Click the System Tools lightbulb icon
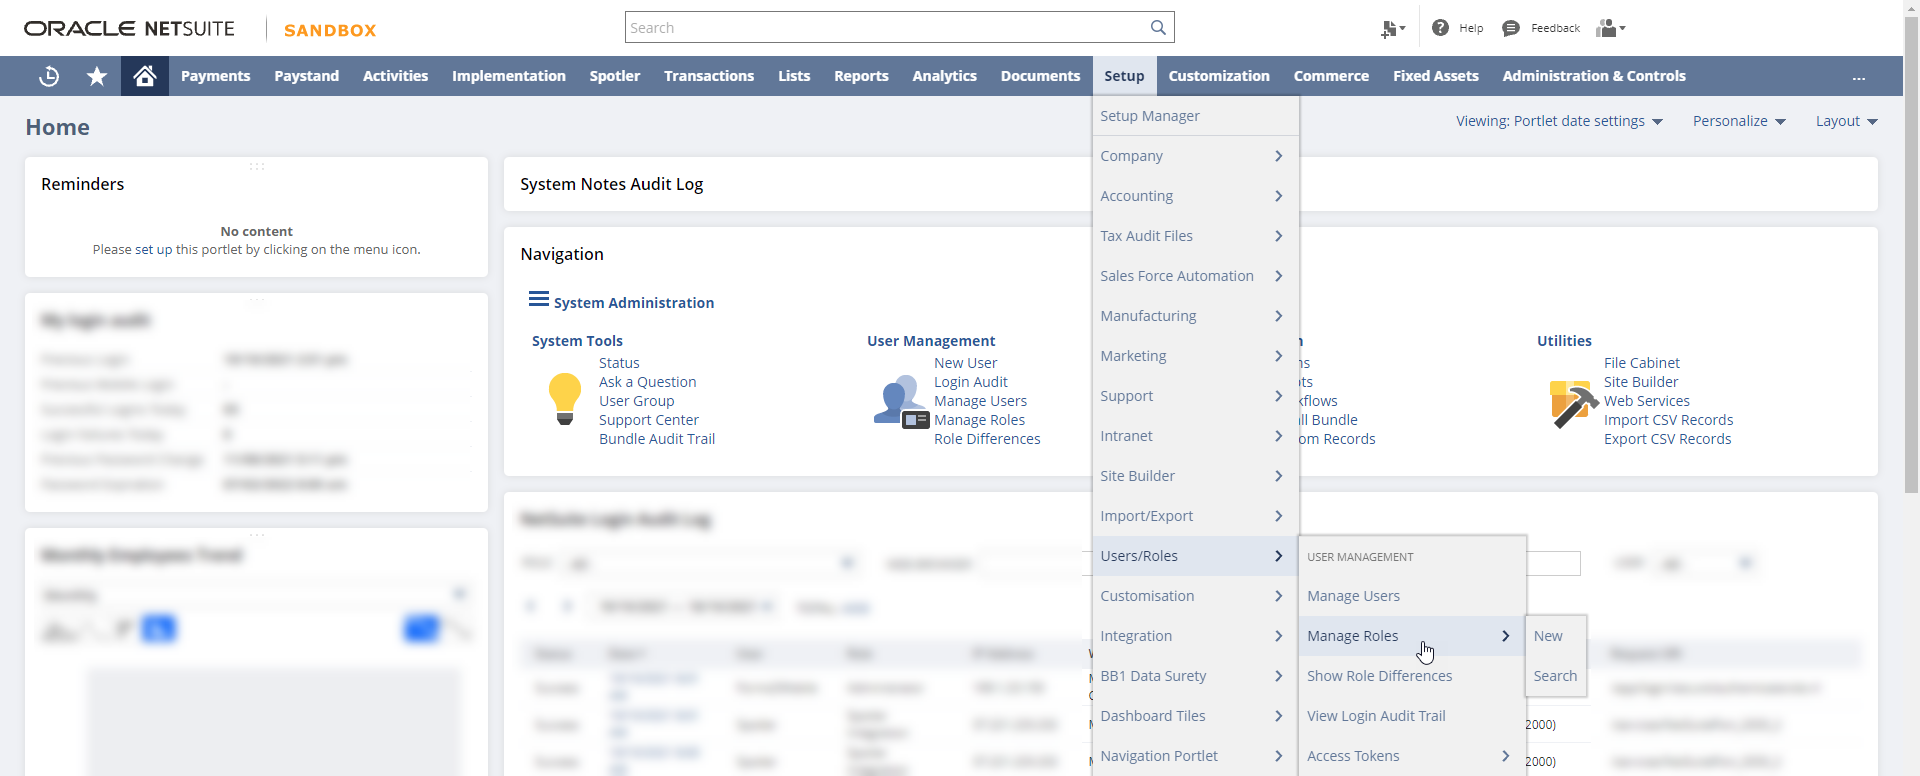 coord(565,398)
